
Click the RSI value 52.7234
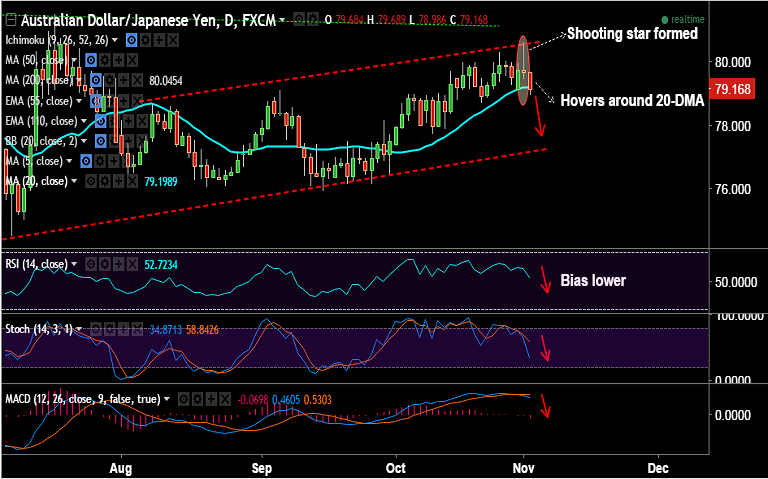tap(161, 265)
